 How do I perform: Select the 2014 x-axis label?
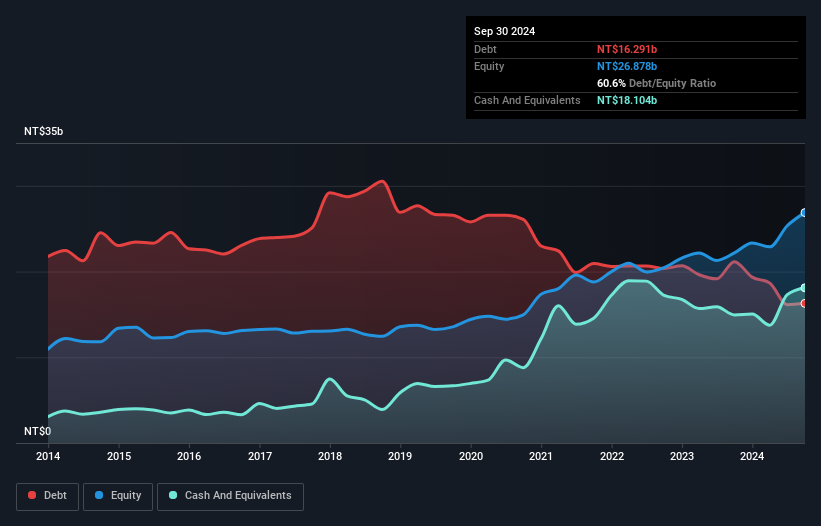[x=48, y=456]
